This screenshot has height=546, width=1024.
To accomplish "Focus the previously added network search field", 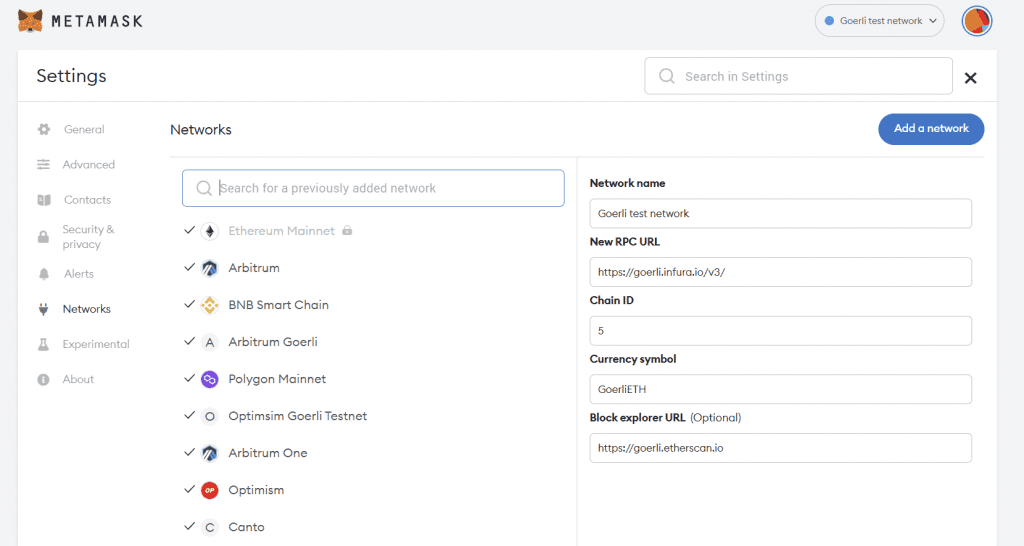I will [373, 188].
